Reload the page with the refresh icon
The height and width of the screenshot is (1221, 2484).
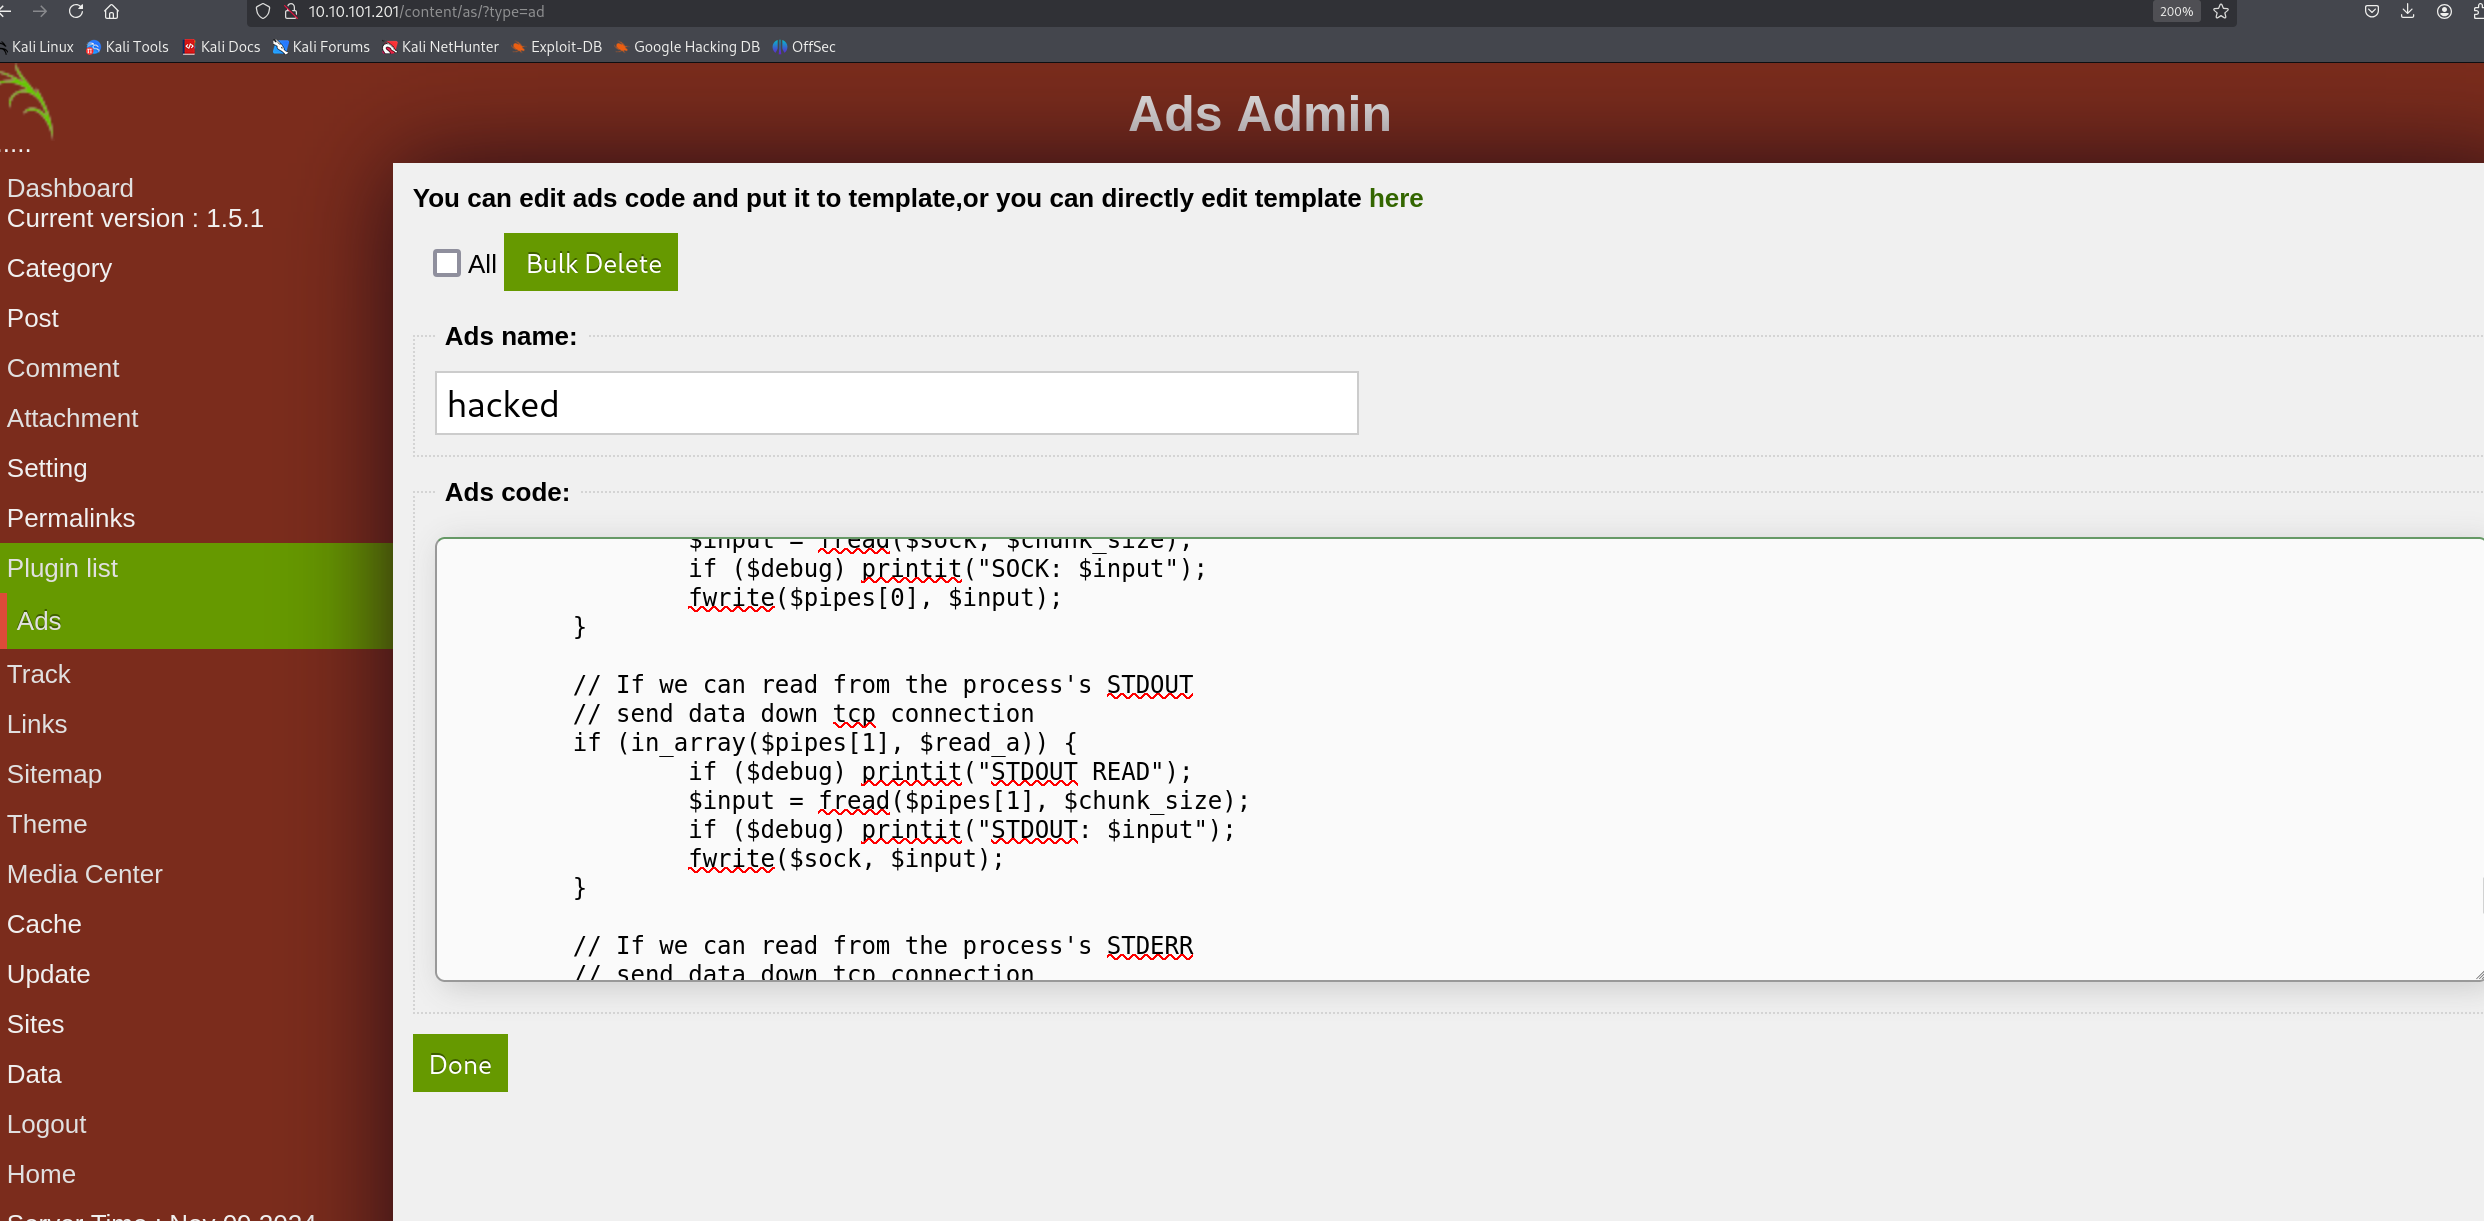pyautogui.click(x=76, y=12)
